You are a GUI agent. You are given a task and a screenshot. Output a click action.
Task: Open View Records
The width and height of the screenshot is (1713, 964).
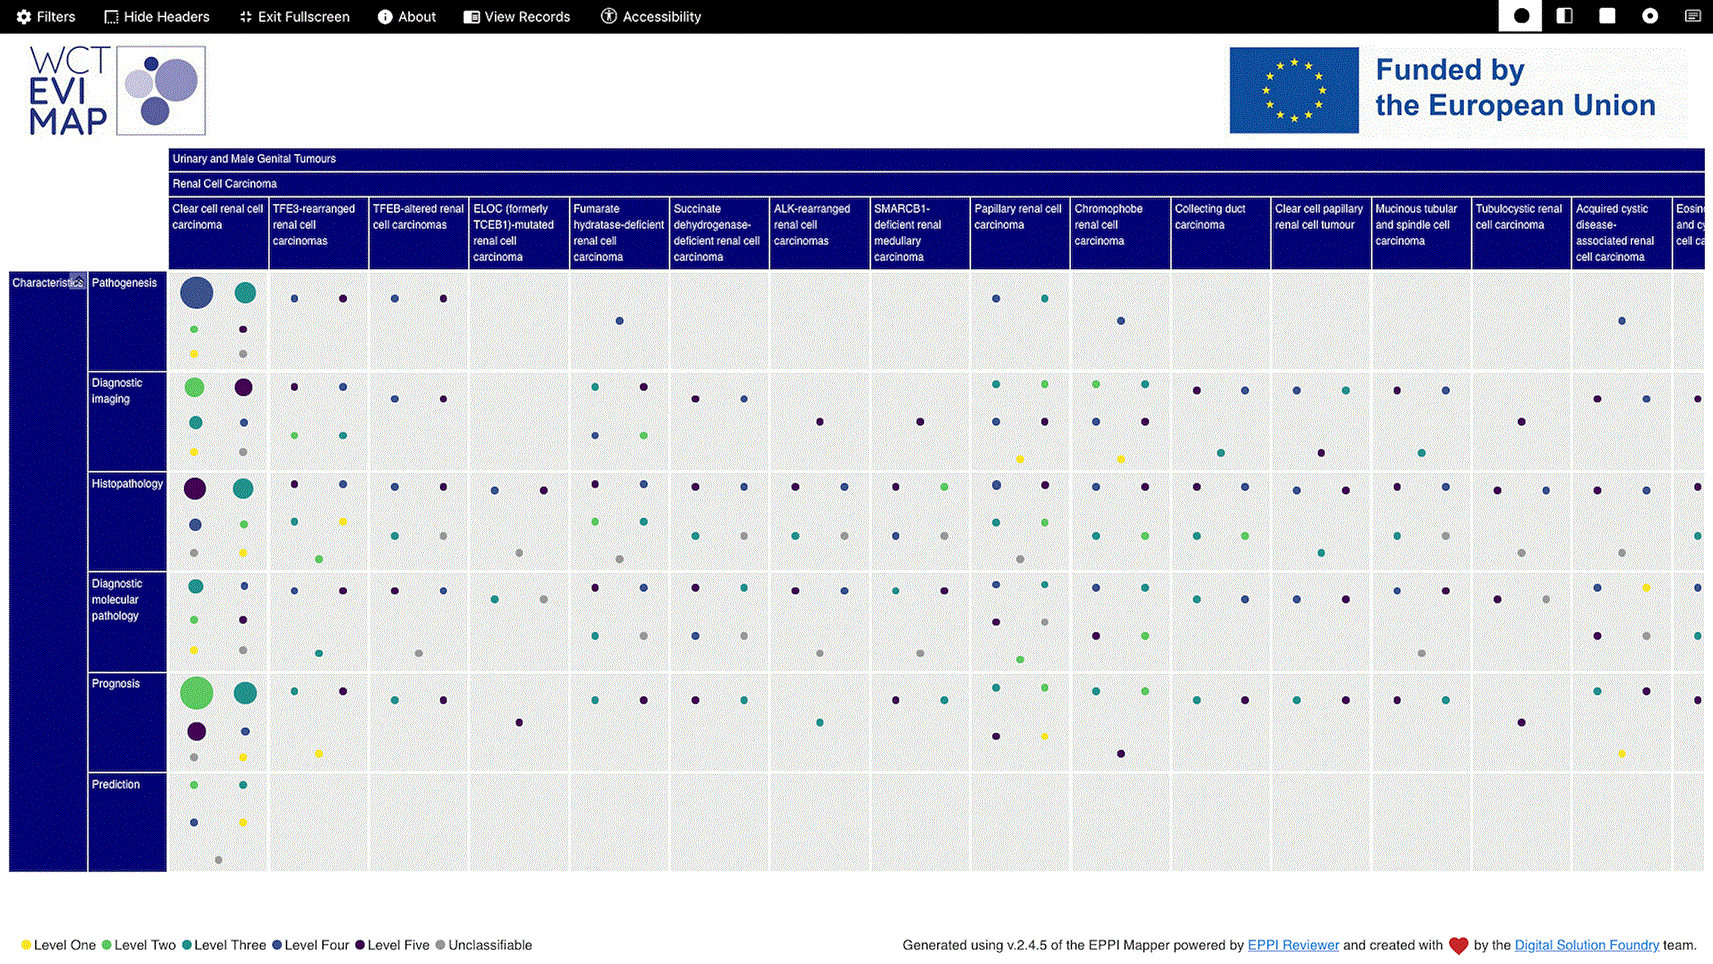pyautogui.click(x=517, y=17)
